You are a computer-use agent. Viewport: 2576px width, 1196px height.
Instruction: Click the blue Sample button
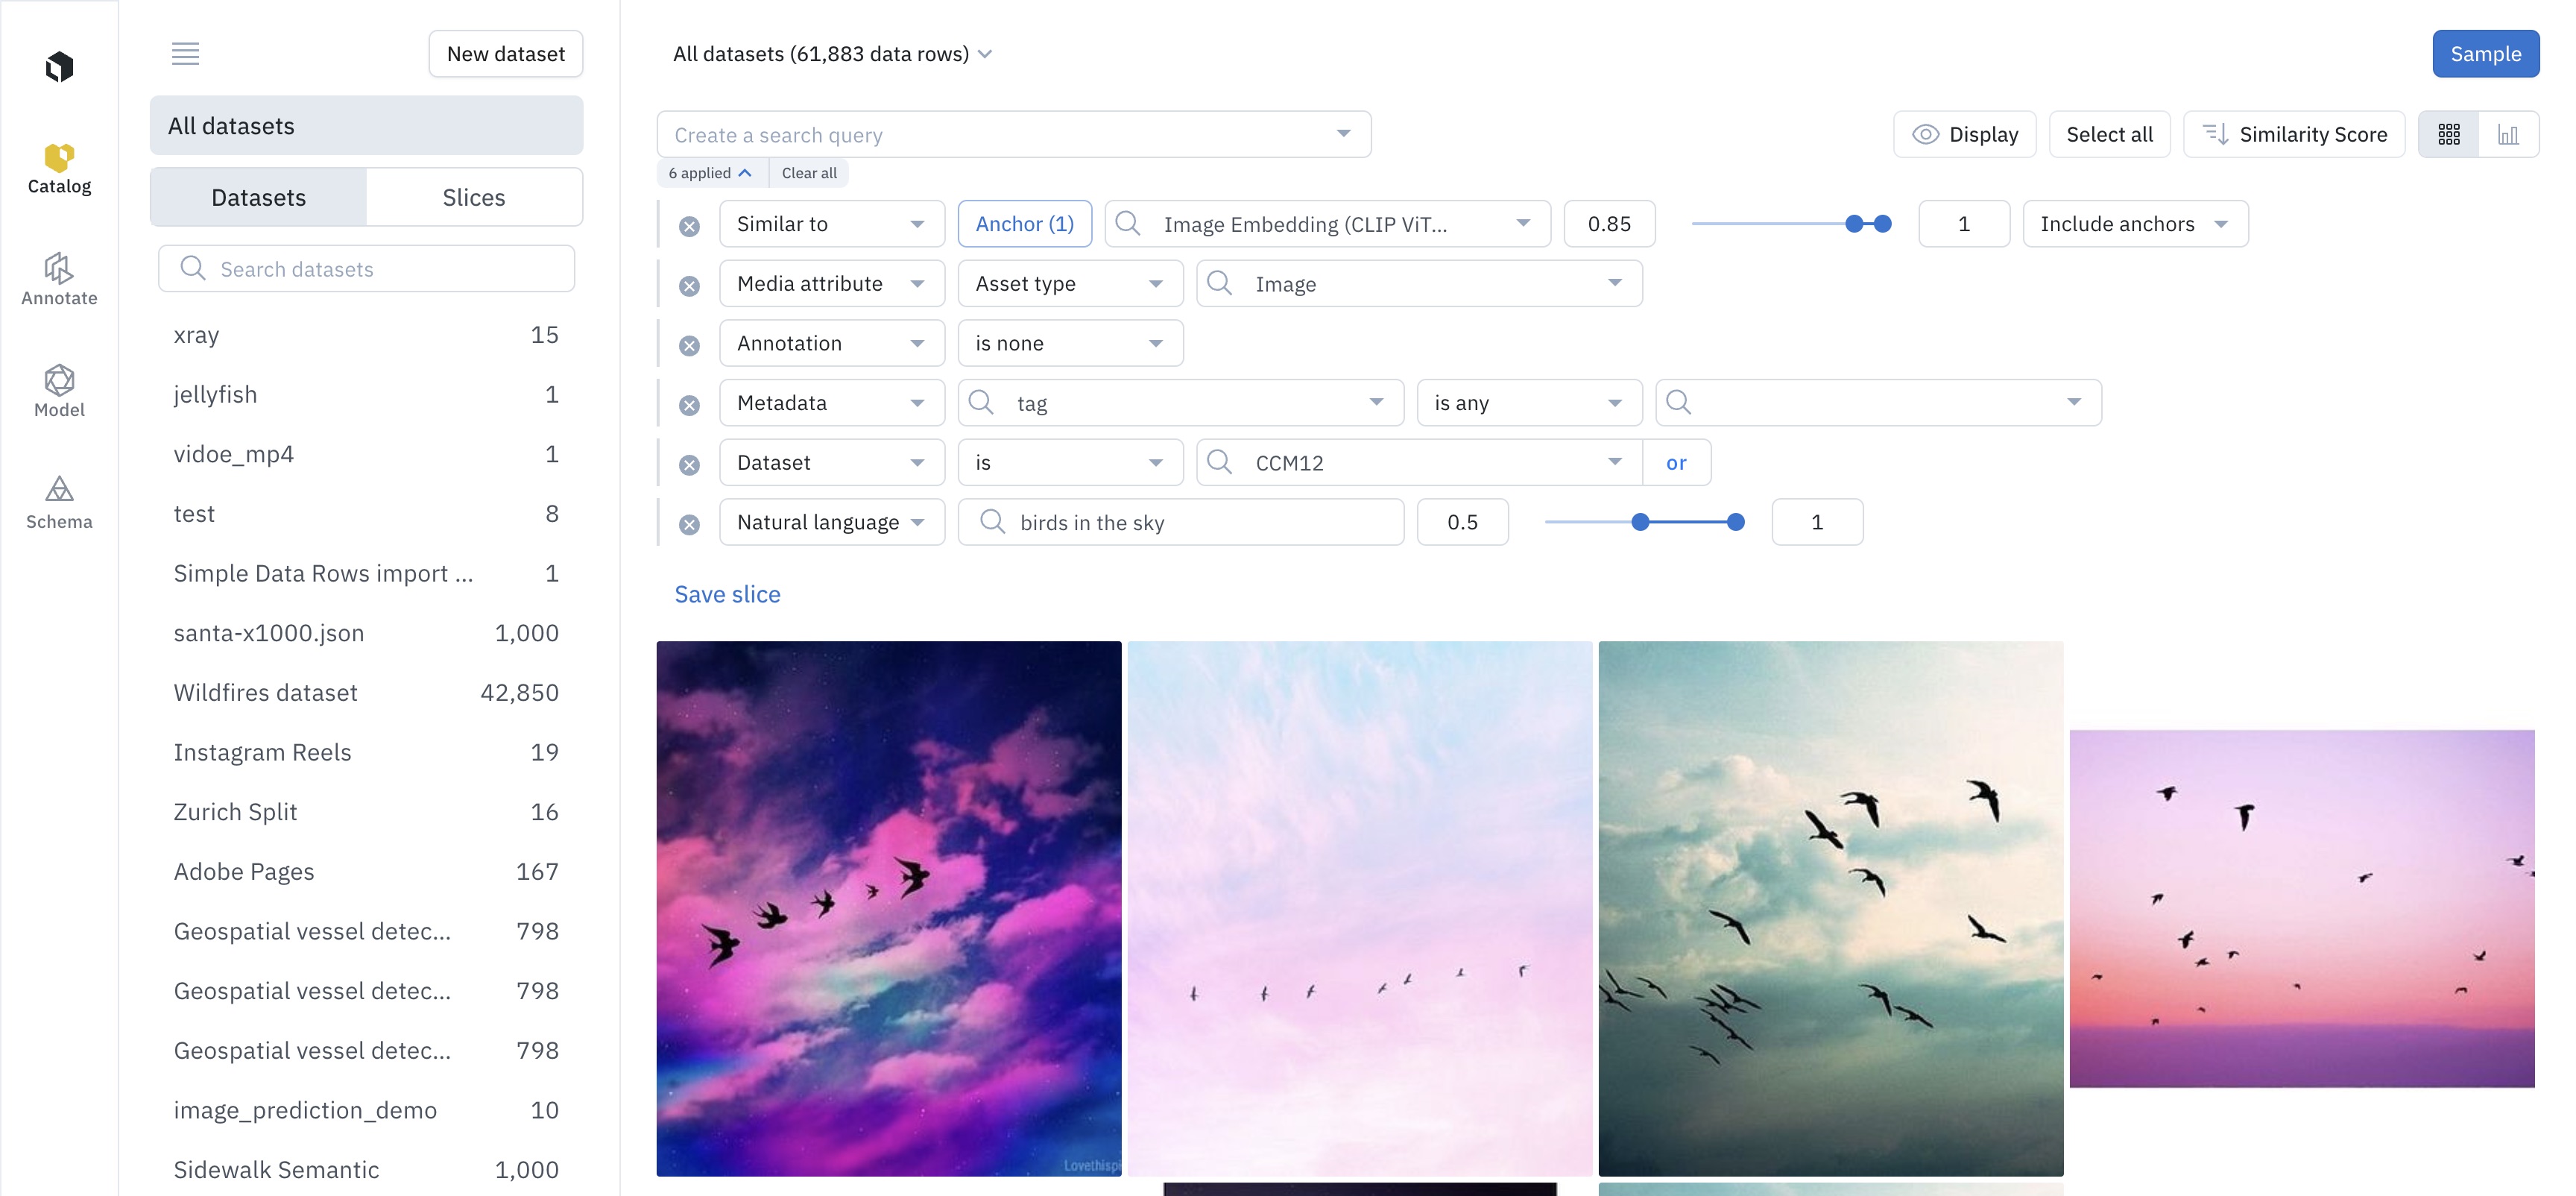point(2484,54)
